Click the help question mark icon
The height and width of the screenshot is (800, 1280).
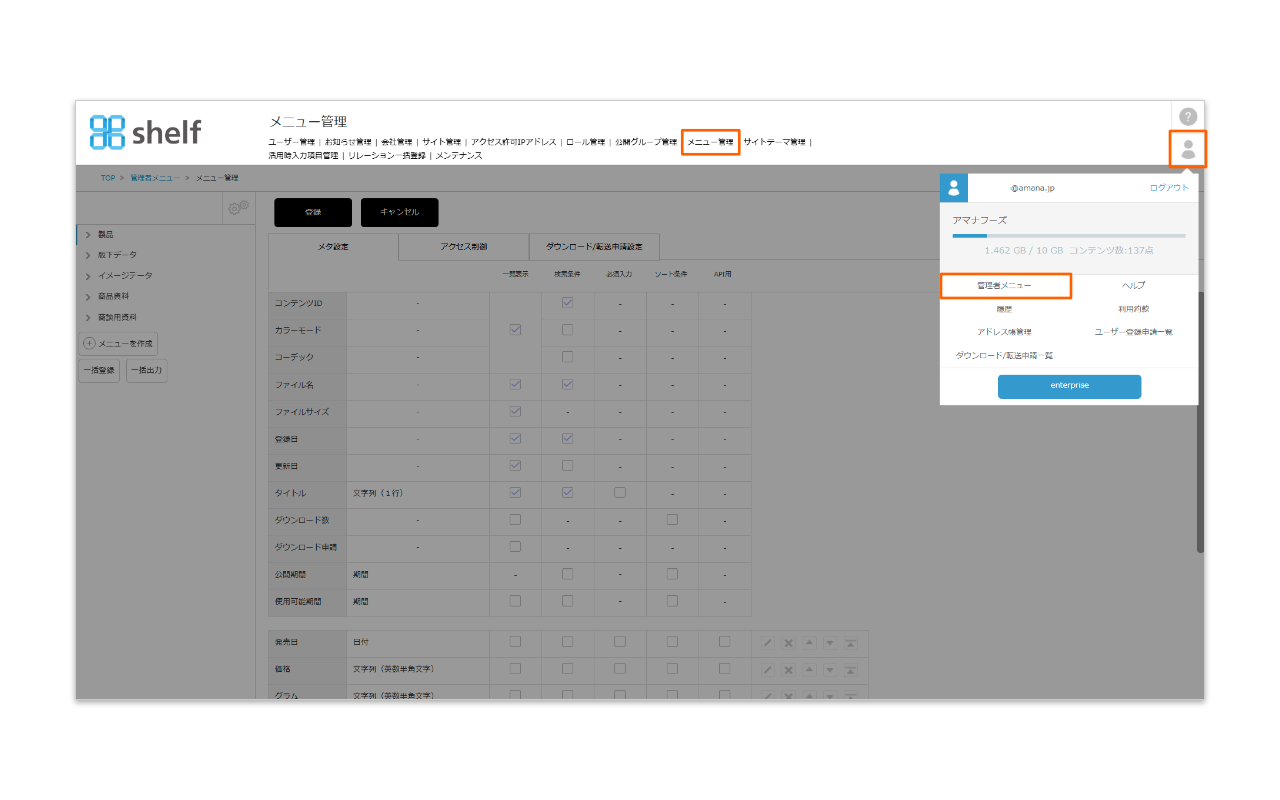coord(1188,116)
